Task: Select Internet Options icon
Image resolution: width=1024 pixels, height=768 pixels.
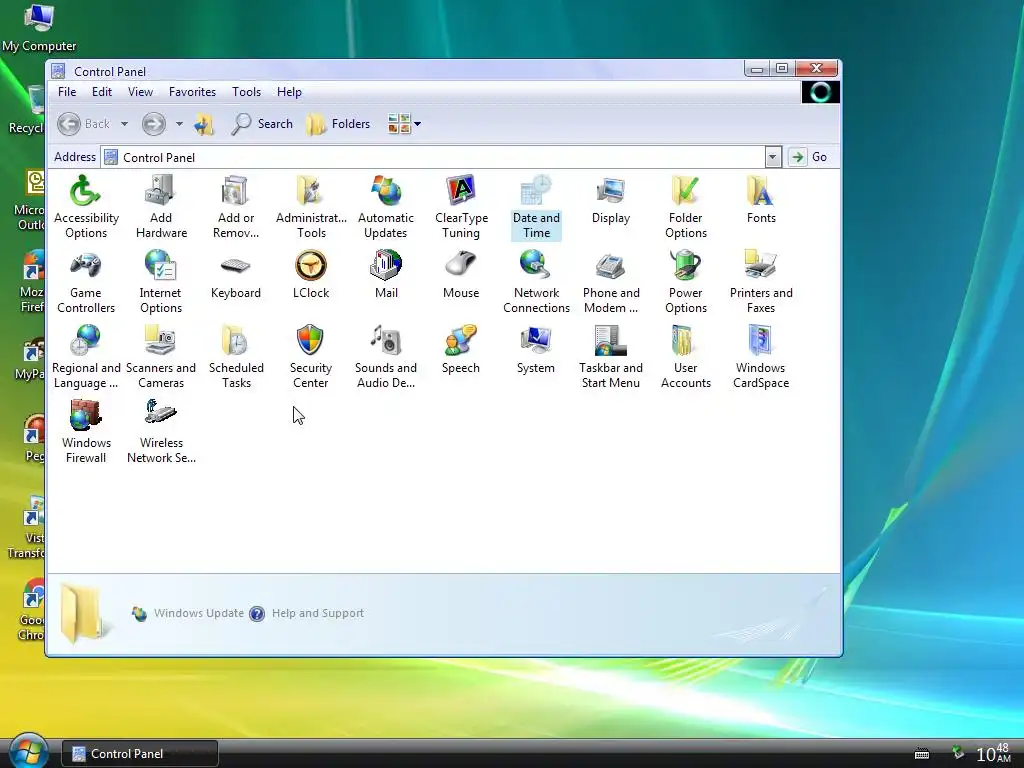Action: point(161,281)
